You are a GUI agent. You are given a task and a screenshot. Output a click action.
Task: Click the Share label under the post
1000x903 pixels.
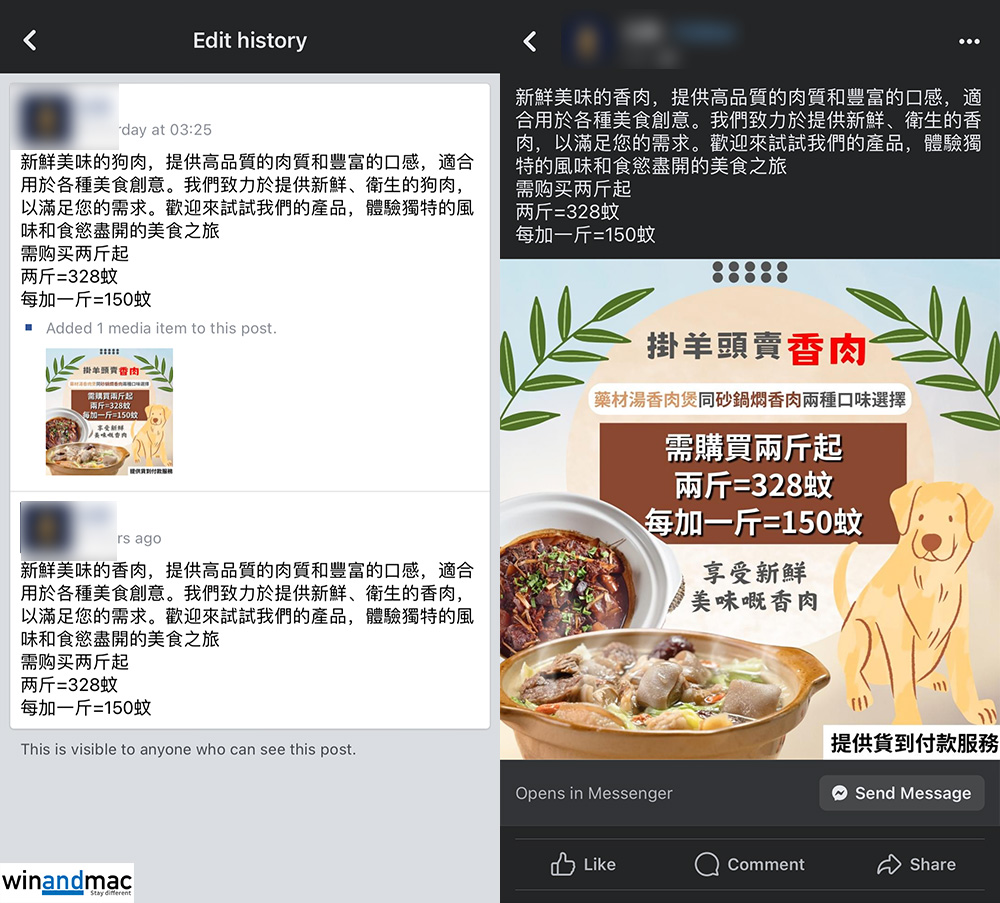(932, 864)
